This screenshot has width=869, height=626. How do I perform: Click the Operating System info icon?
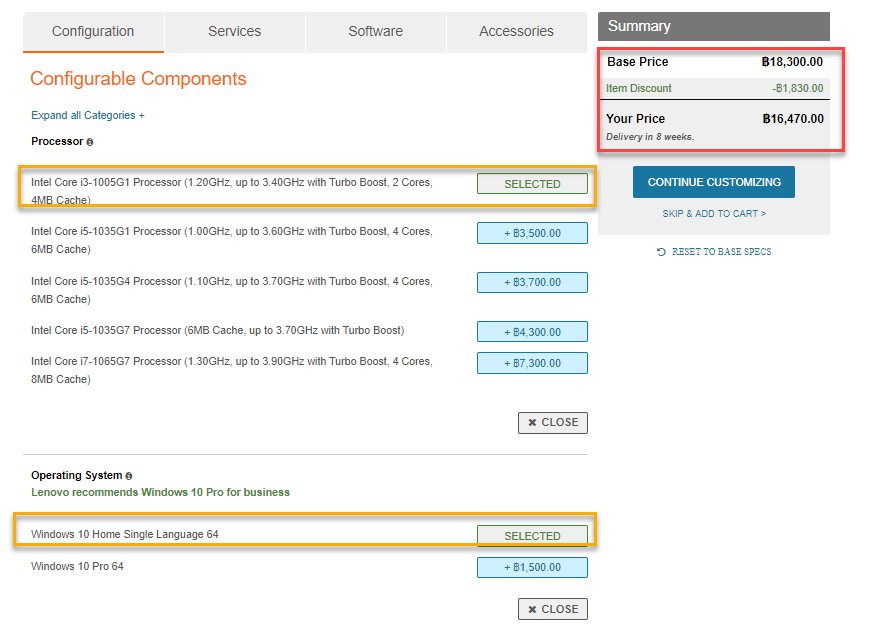[129, 476]
